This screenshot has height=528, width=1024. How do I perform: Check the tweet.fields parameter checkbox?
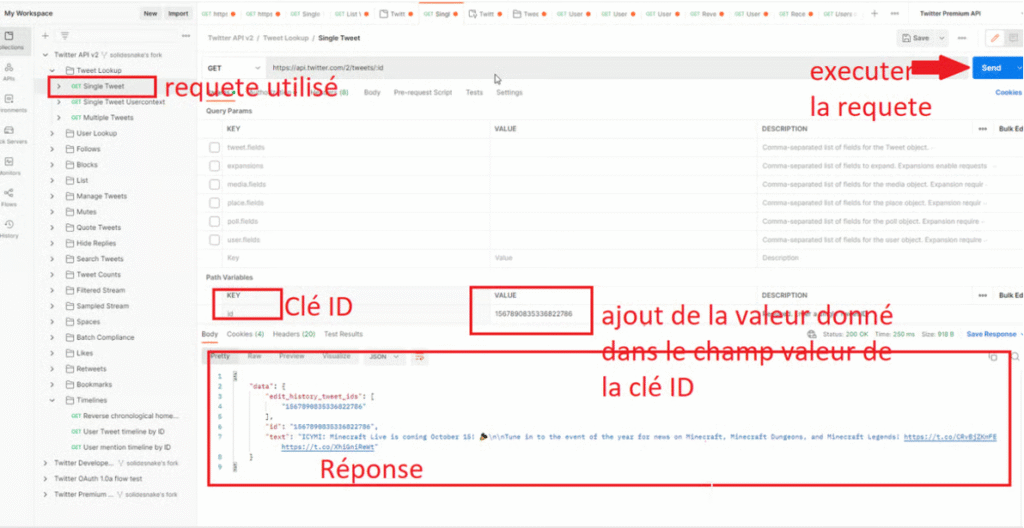214,148
